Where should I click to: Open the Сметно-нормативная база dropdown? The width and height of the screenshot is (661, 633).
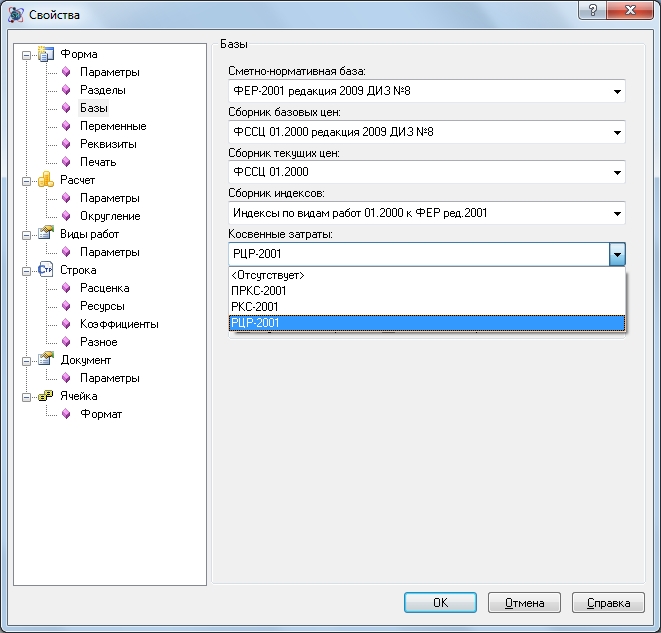(x=617, y=92)
